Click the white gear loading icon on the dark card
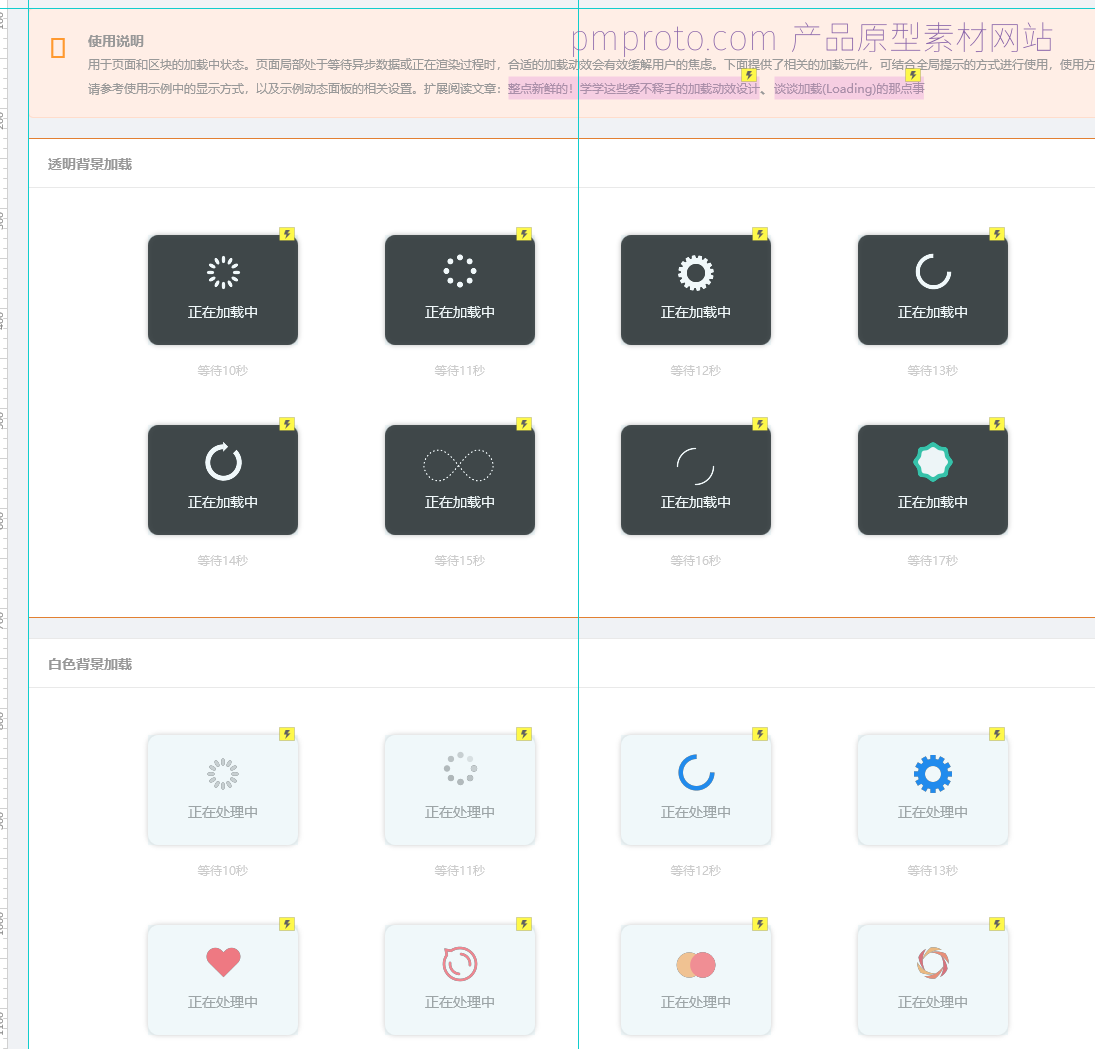The image size is (1095, 1049). tap(696, 272)
